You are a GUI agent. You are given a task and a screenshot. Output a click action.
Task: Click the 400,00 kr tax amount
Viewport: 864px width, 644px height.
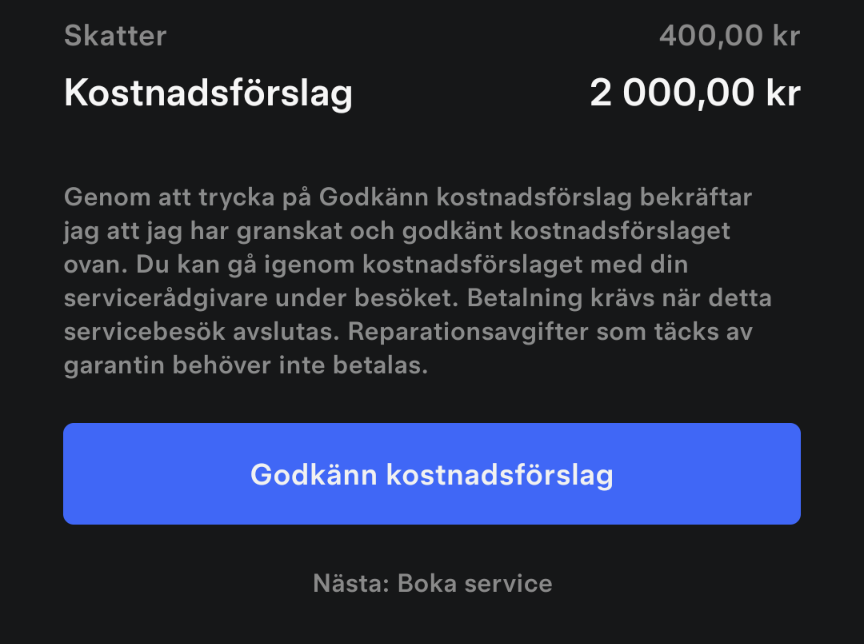[729, 37]
